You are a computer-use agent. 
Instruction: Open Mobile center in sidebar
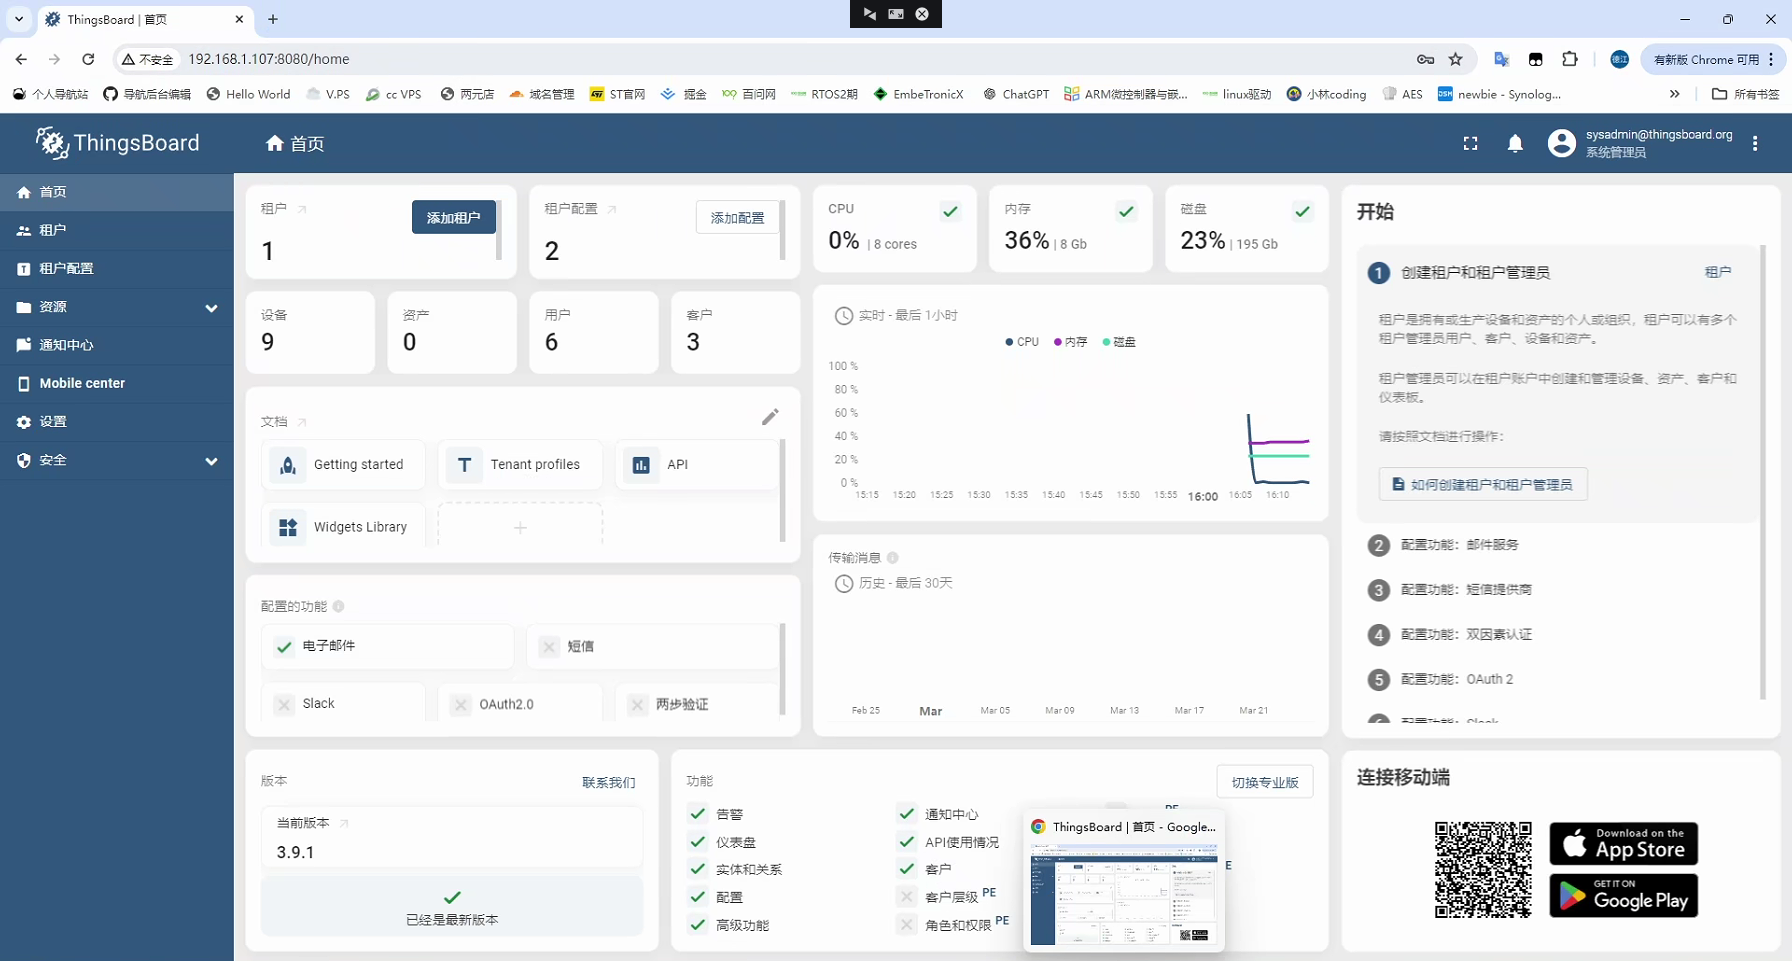117,383
